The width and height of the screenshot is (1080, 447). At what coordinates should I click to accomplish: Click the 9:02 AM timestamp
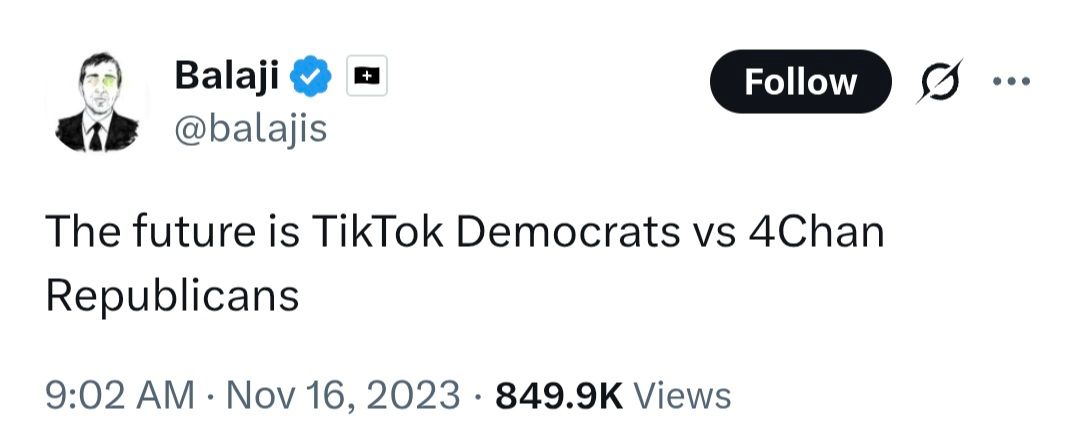coord(120,395)
